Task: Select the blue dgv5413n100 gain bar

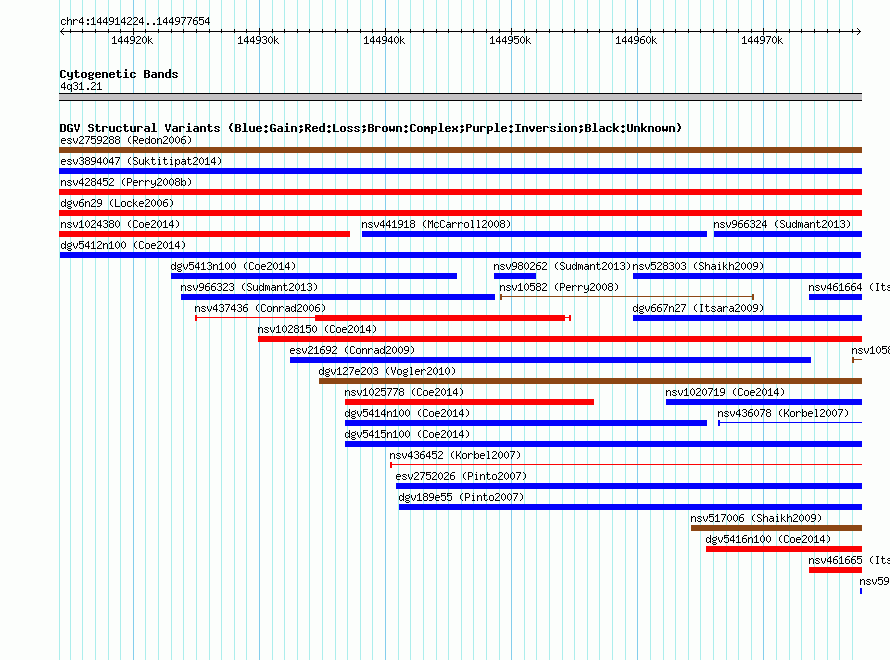Action: coord(314,276)
